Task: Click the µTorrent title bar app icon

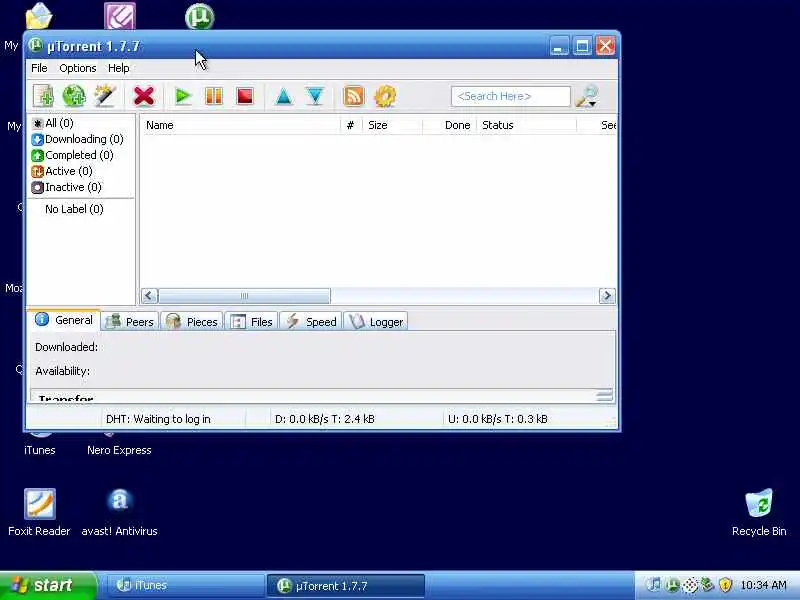Action: [x=35, y=46]
